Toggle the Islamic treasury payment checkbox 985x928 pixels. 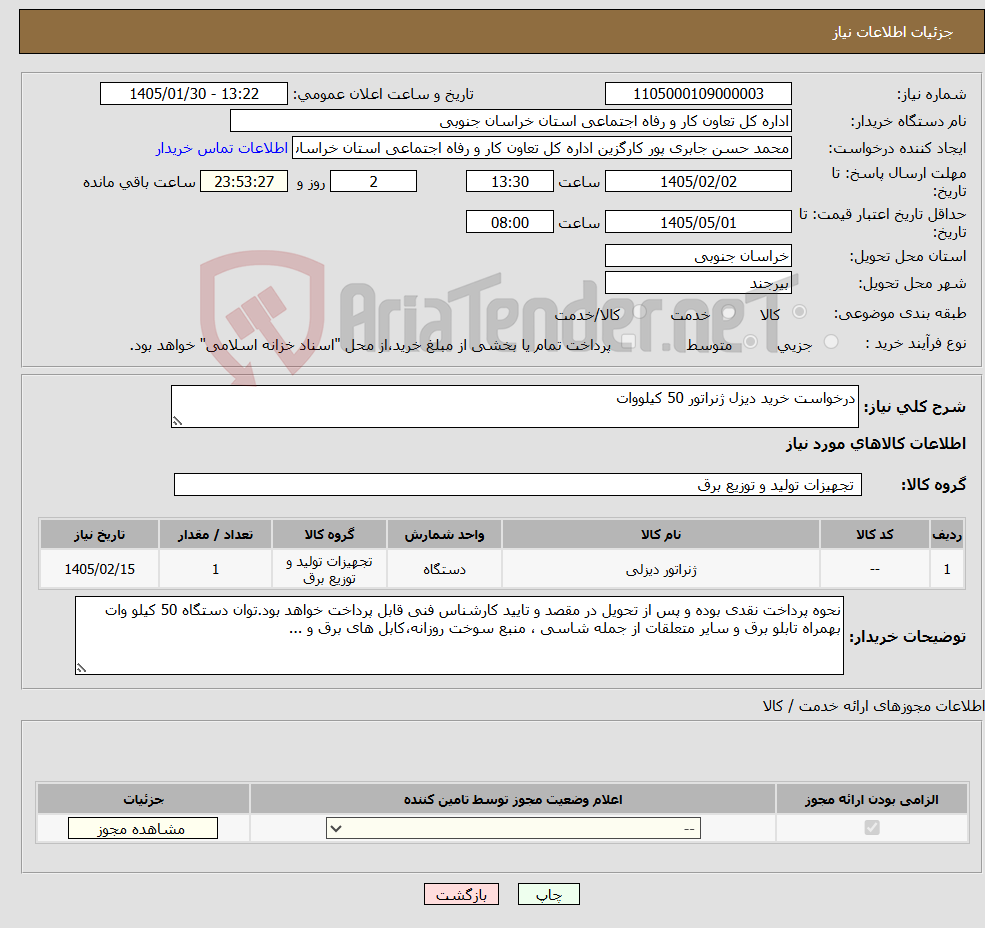tap(628, 342)
